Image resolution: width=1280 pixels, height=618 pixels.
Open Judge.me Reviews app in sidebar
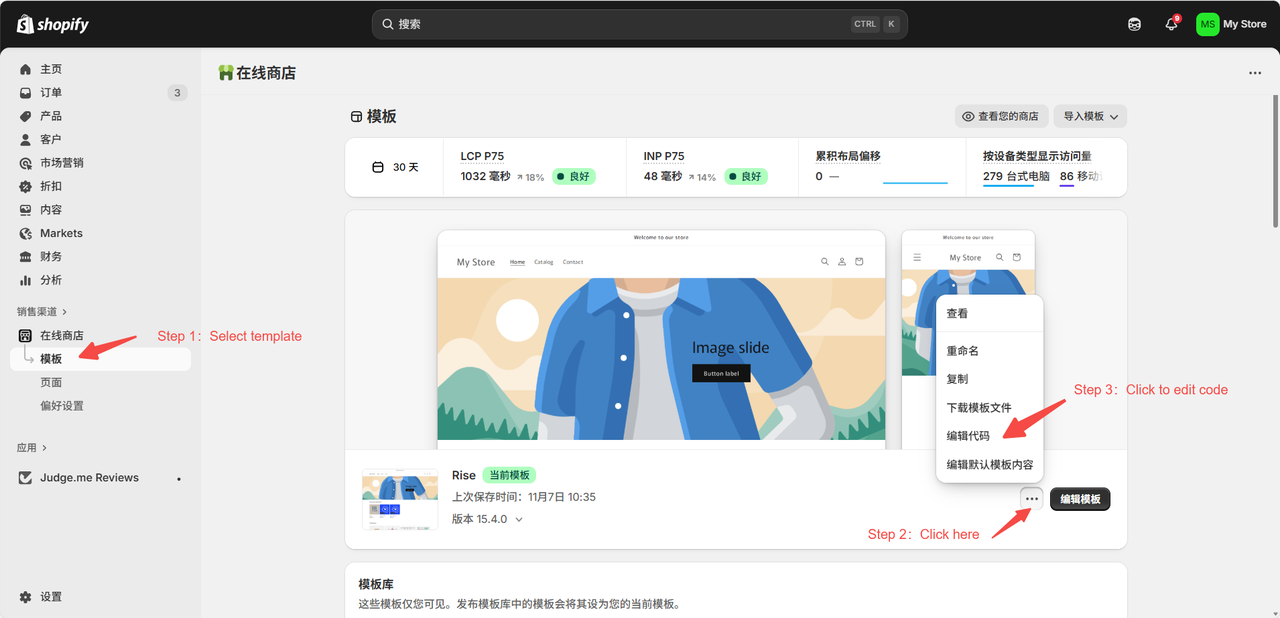click(89, 478)
